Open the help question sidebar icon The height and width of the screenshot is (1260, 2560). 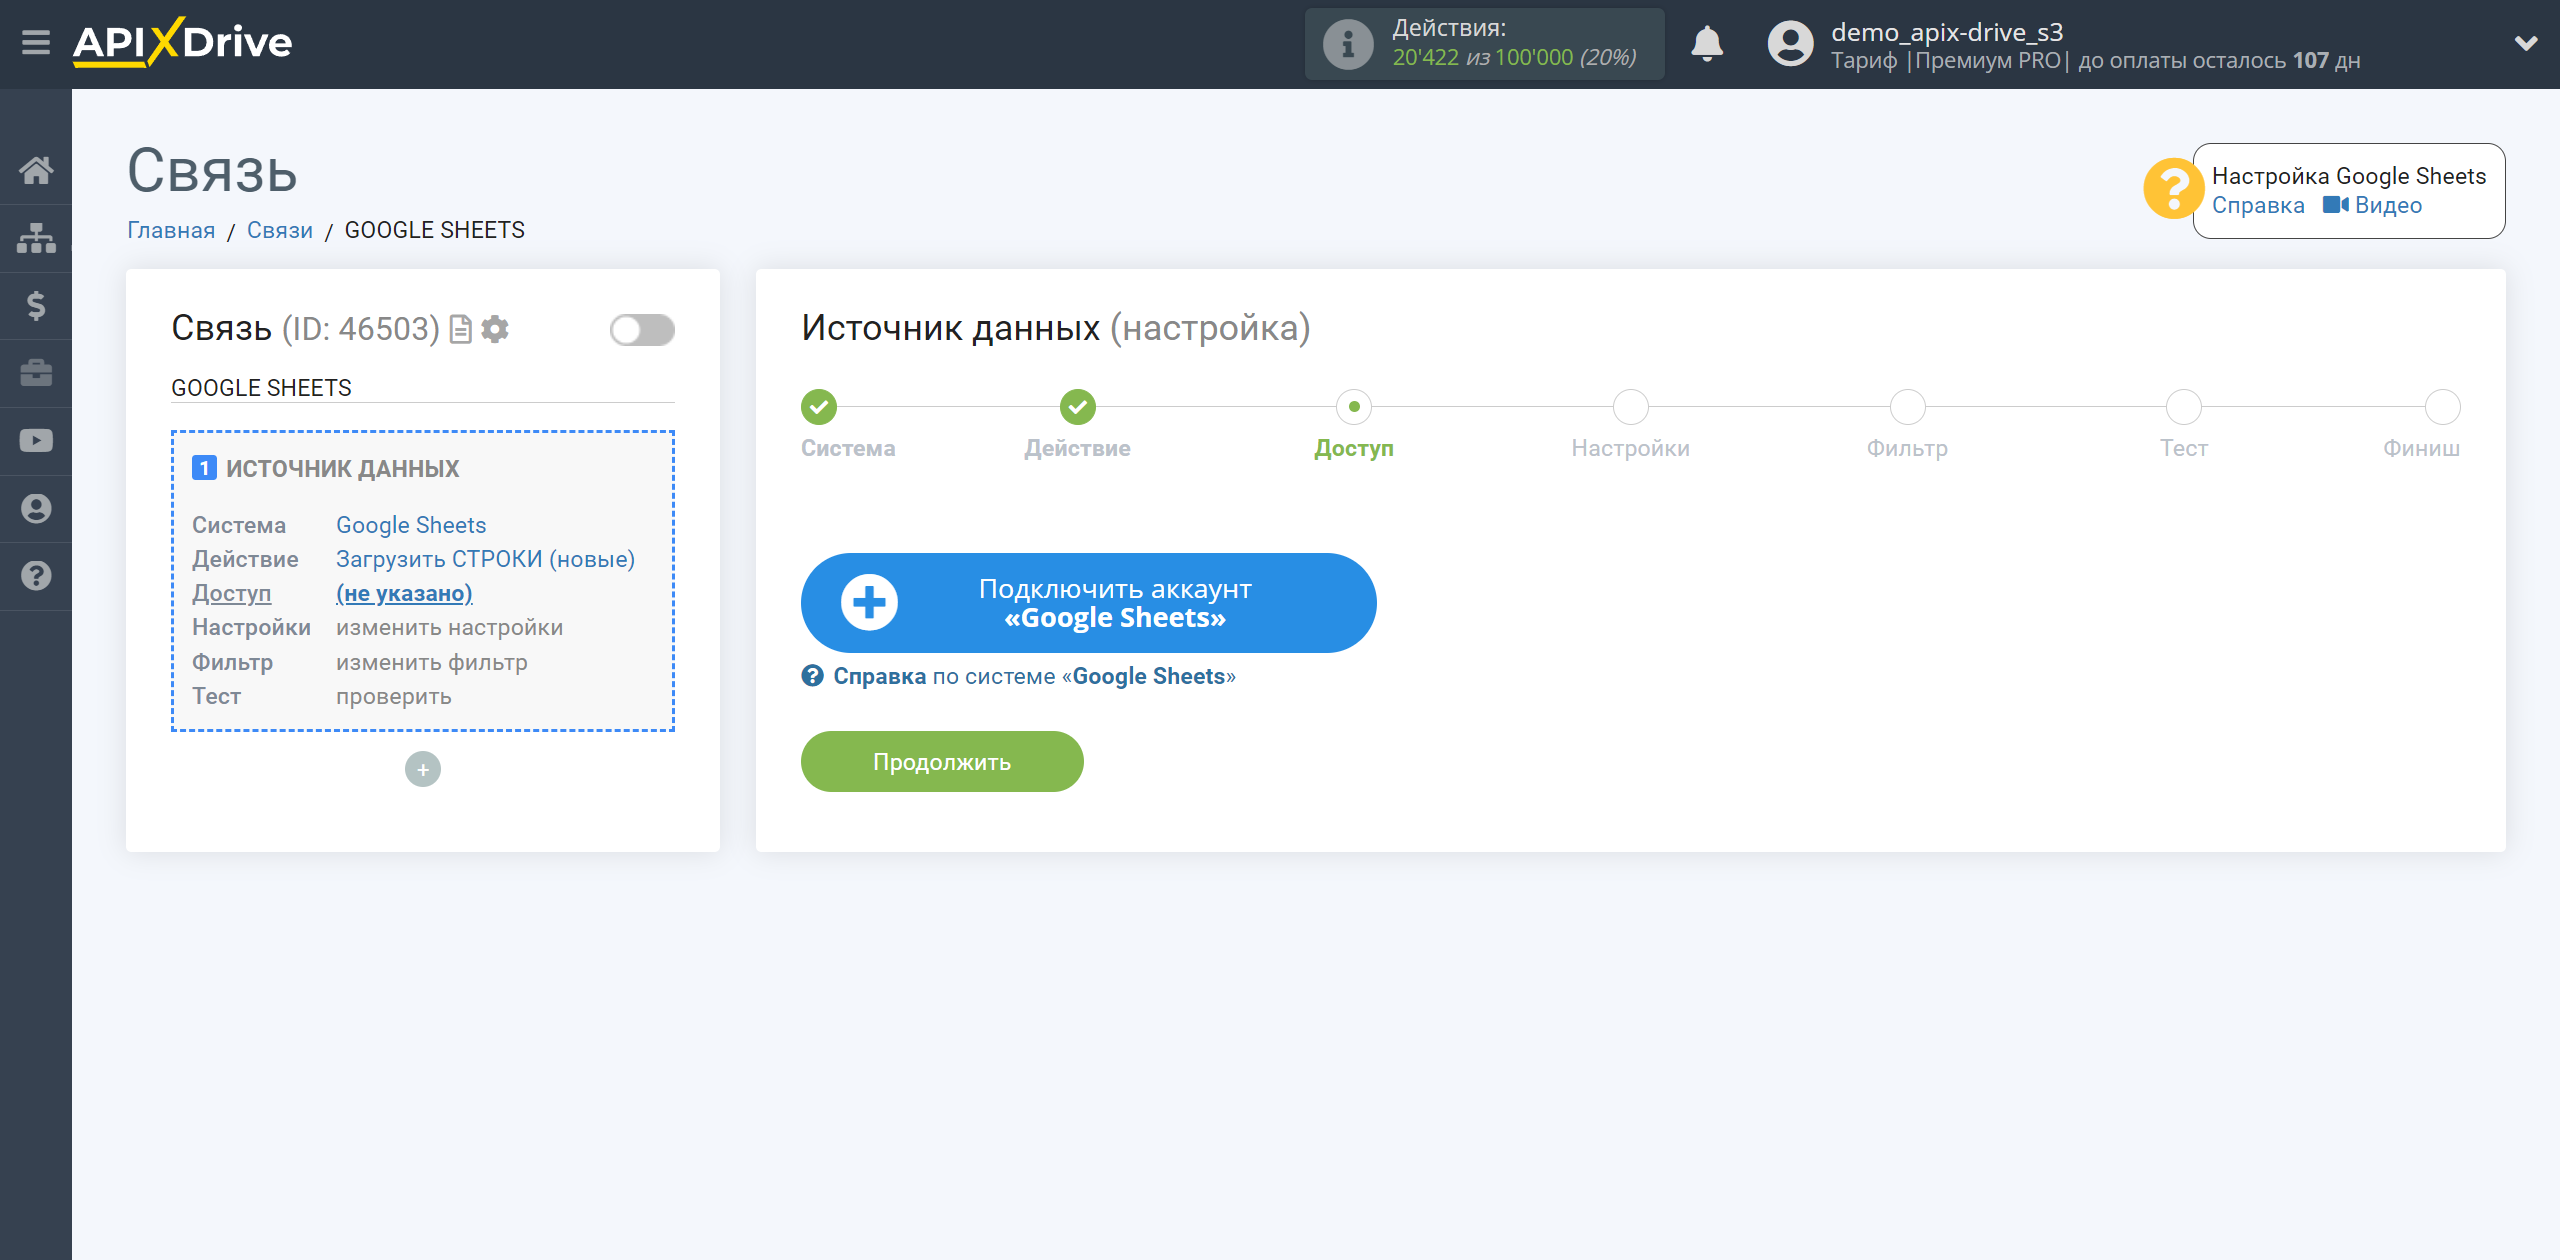[36, 576]
